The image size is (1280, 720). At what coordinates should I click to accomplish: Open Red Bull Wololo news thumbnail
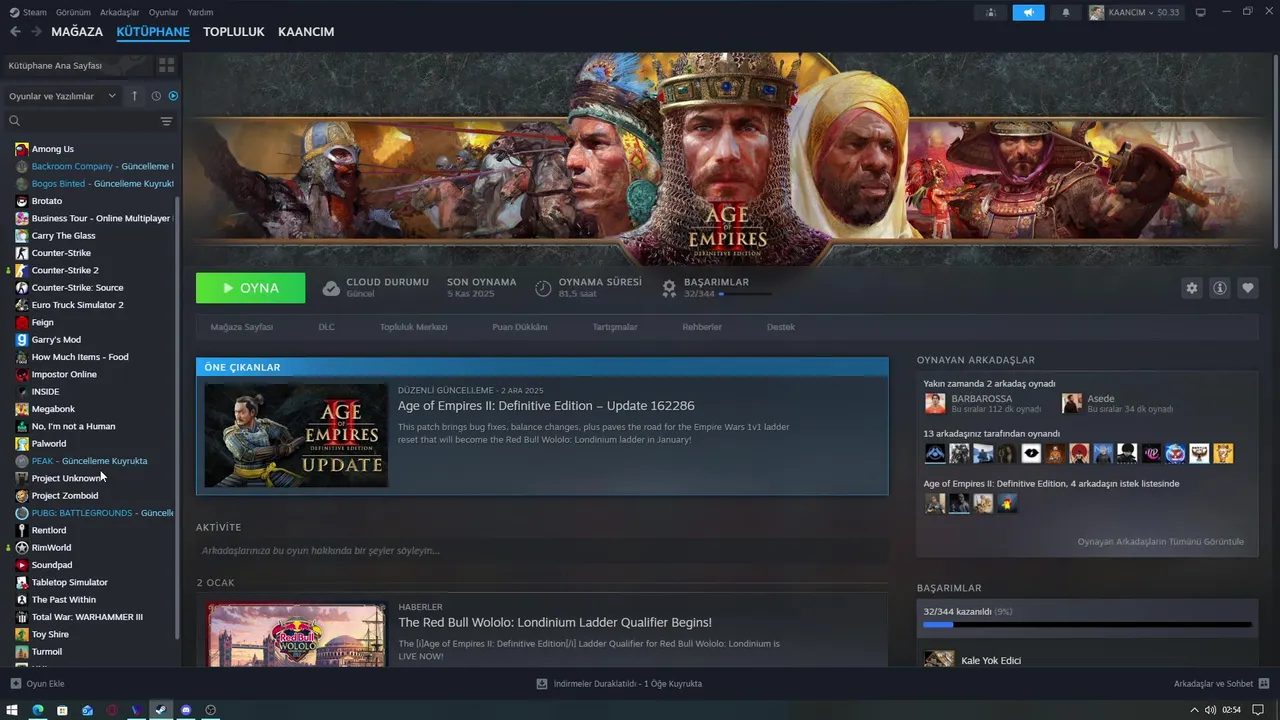[x=296, y=634]
